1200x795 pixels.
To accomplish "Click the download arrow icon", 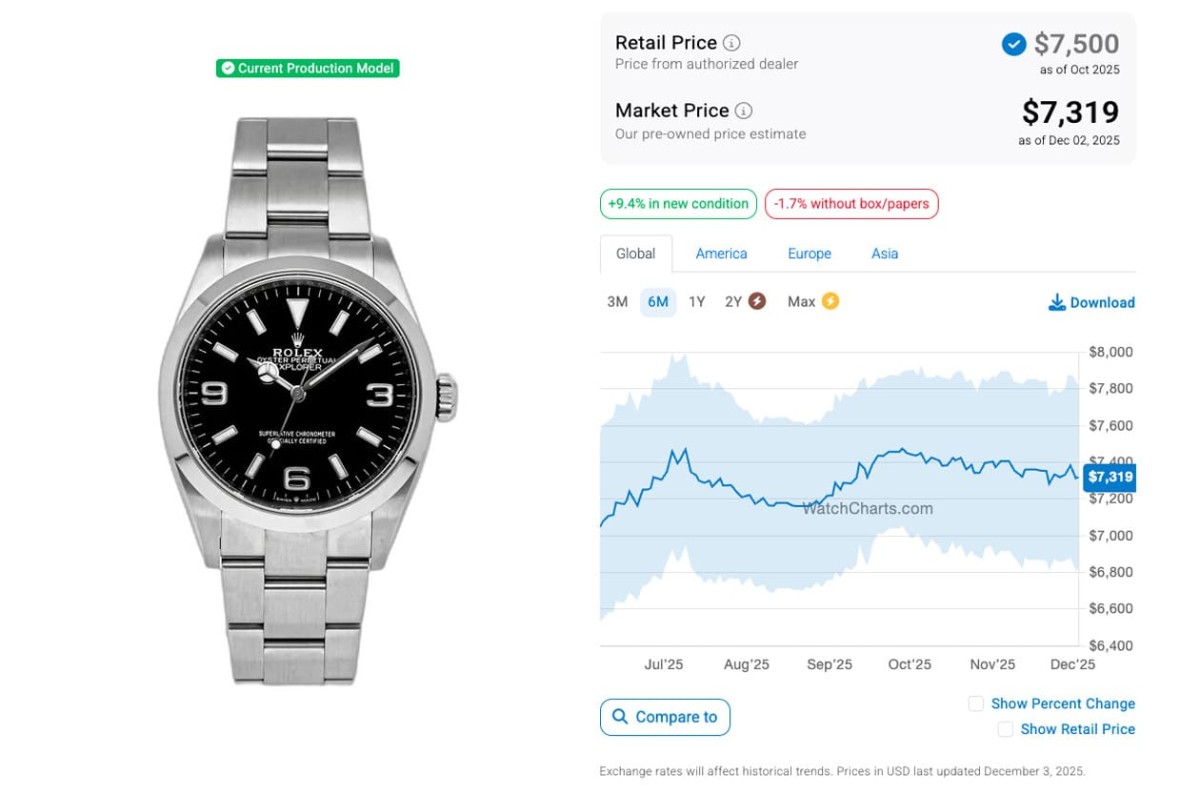I will (1057, 302).
